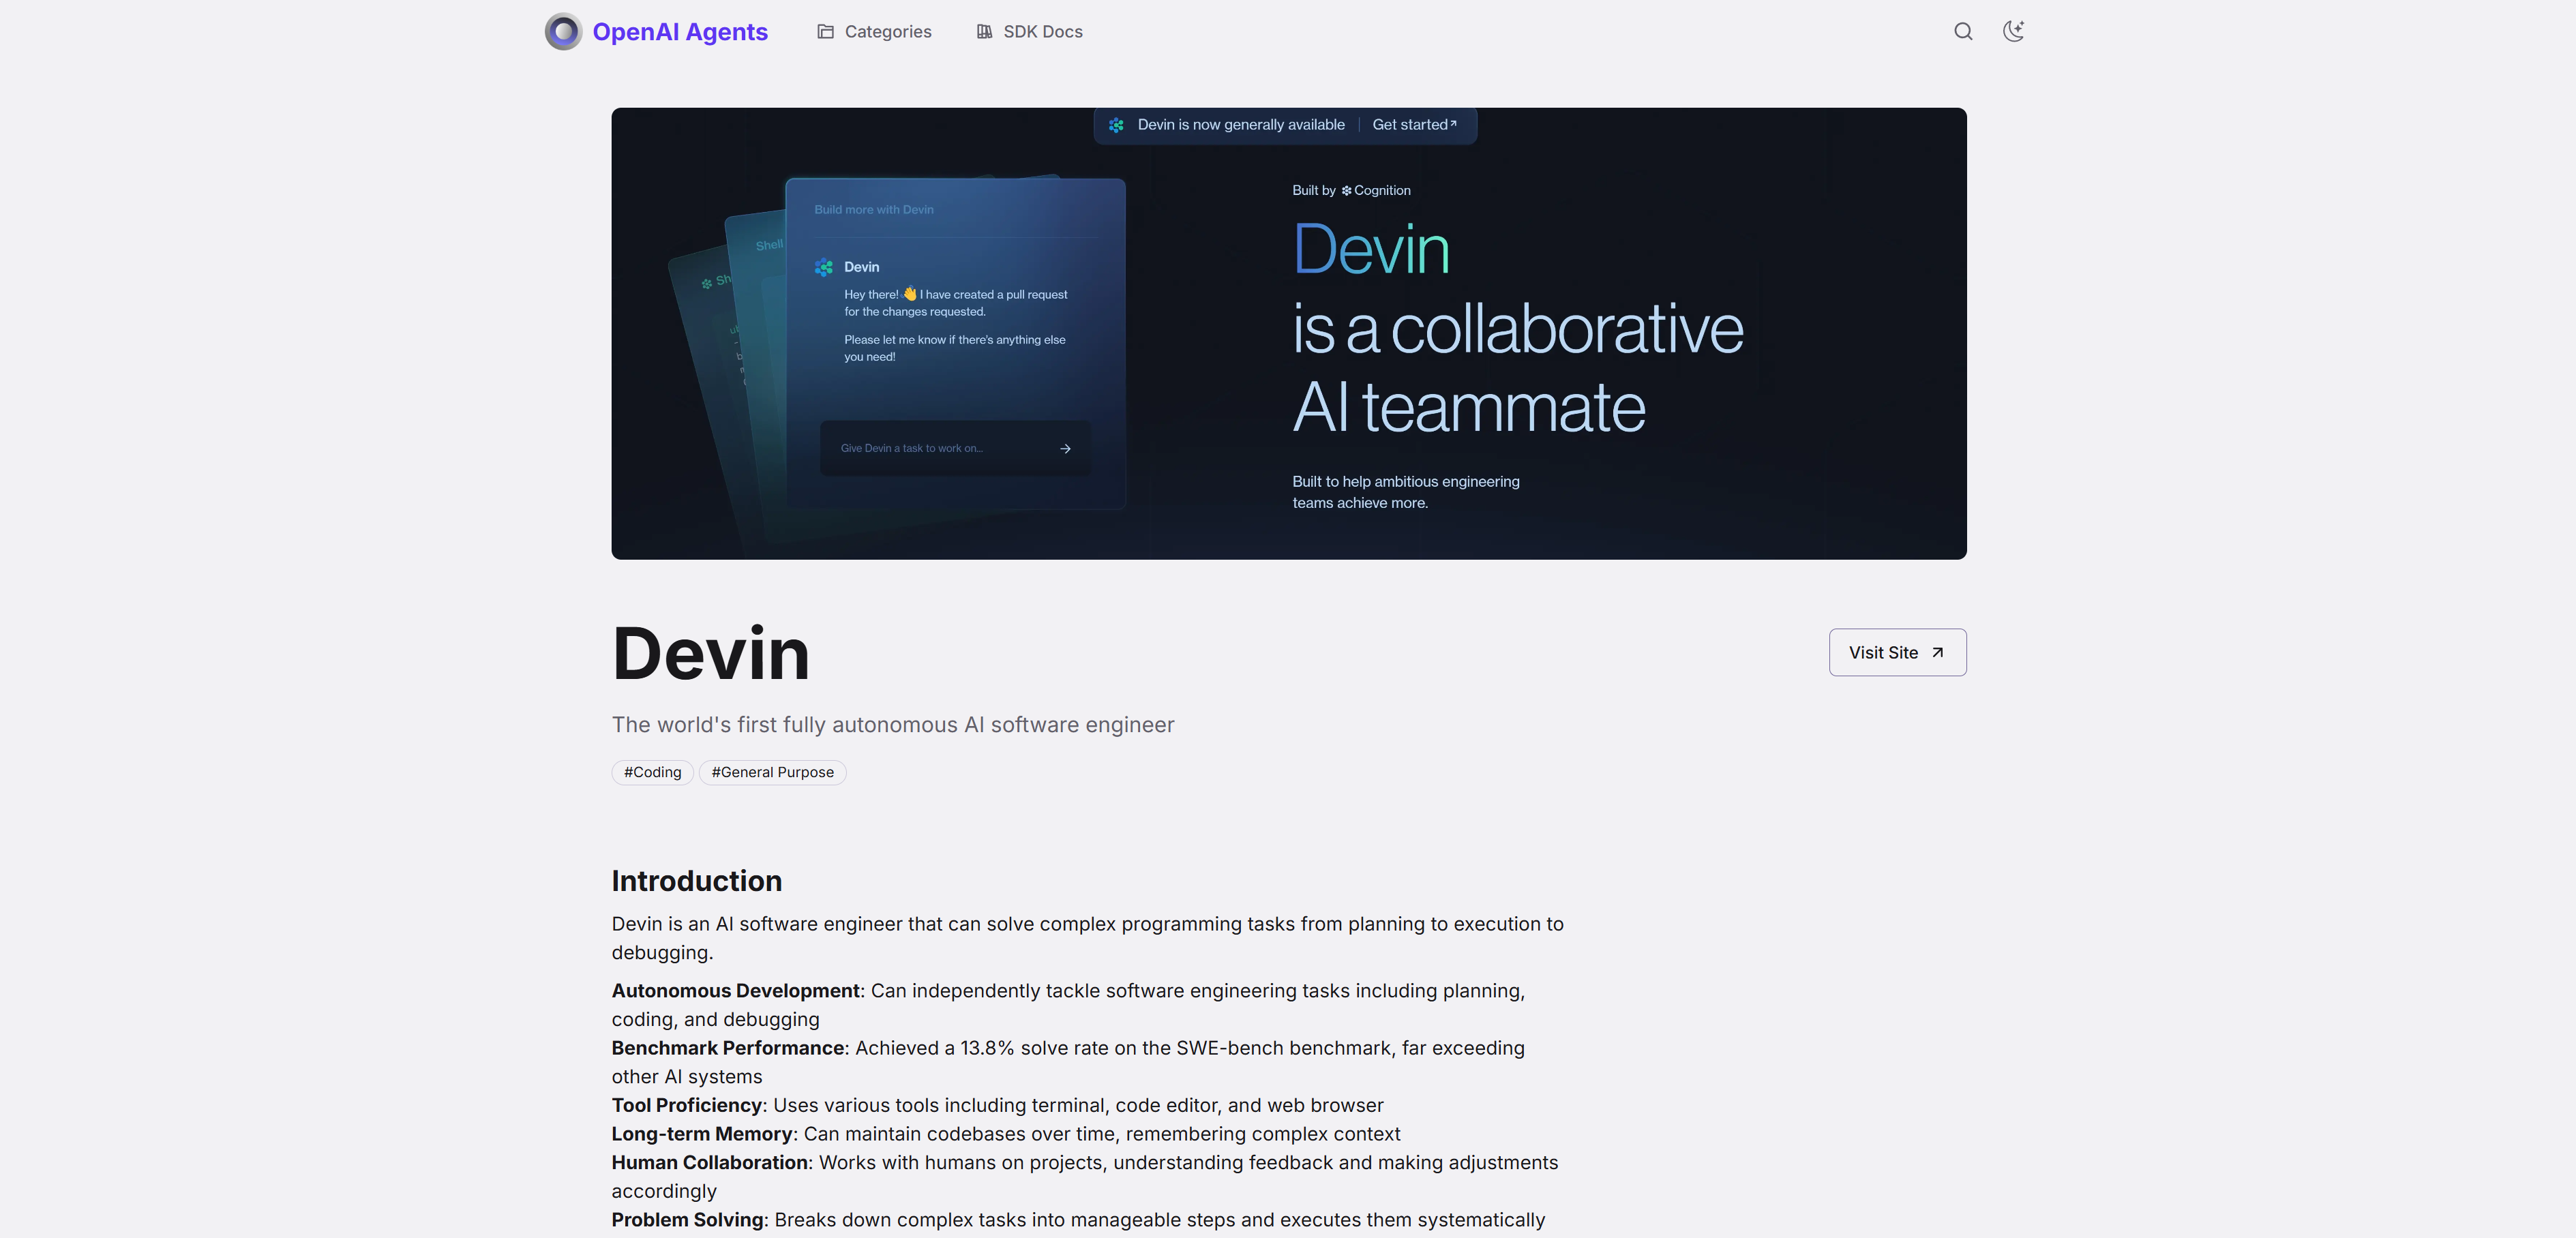Click 'Devin is now generally available' notice
Screen dimensions: 2576x1238
pos(1241,125)
